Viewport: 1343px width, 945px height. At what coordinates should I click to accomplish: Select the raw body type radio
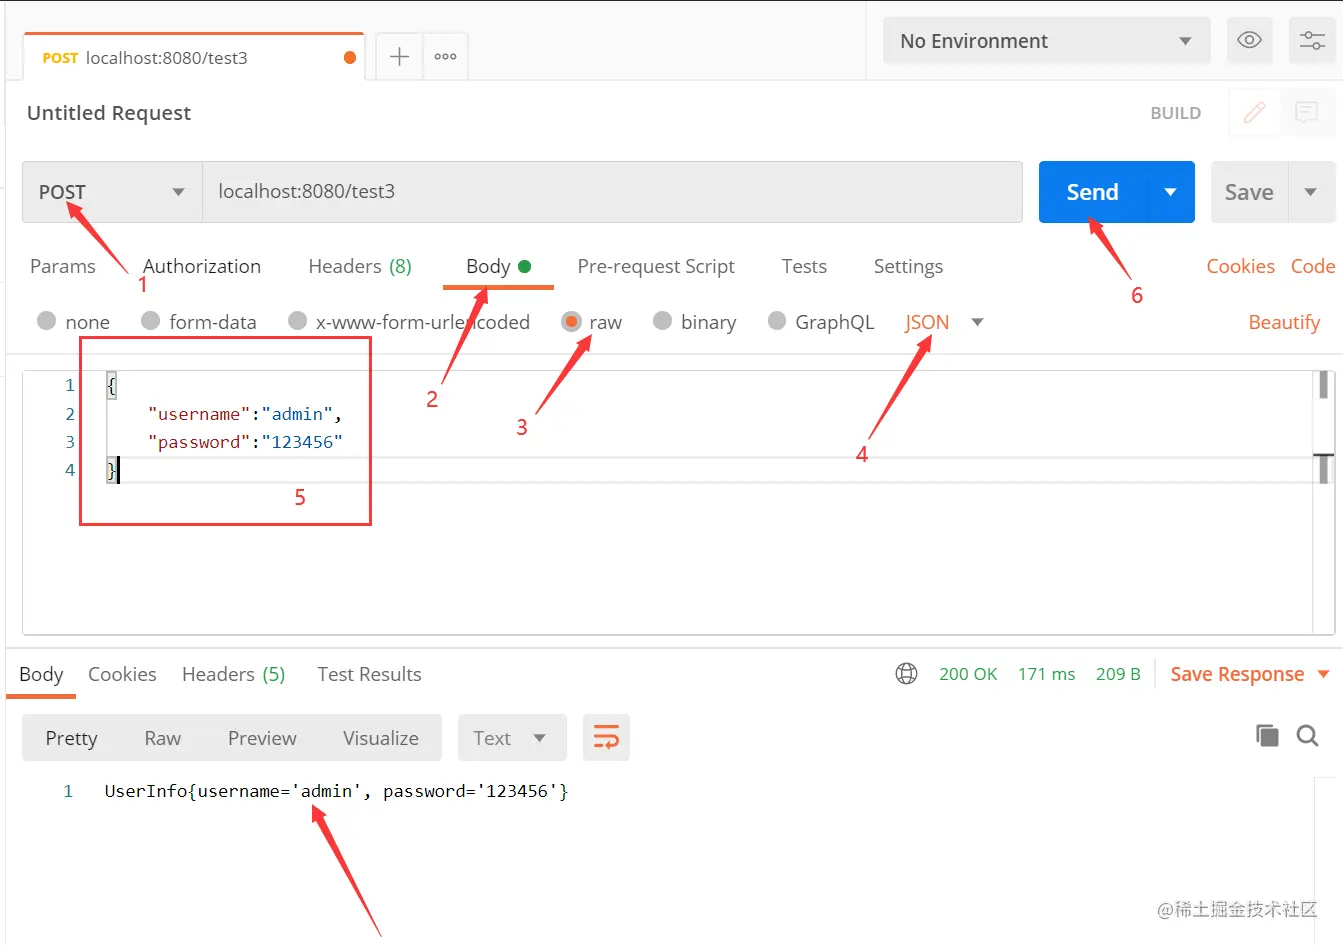571,321
